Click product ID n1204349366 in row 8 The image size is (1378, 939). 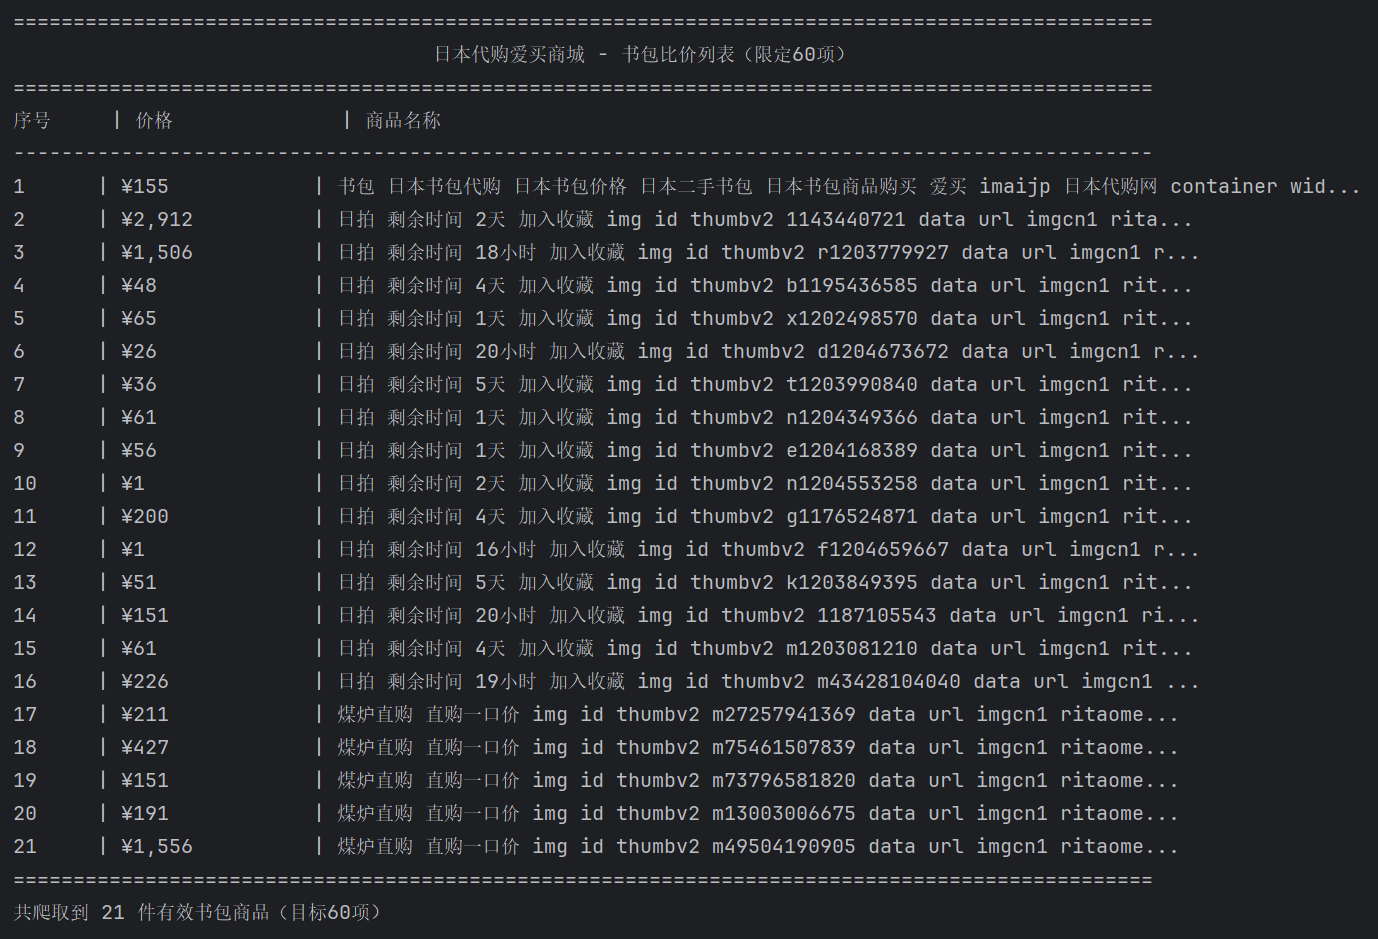(852, 417)
